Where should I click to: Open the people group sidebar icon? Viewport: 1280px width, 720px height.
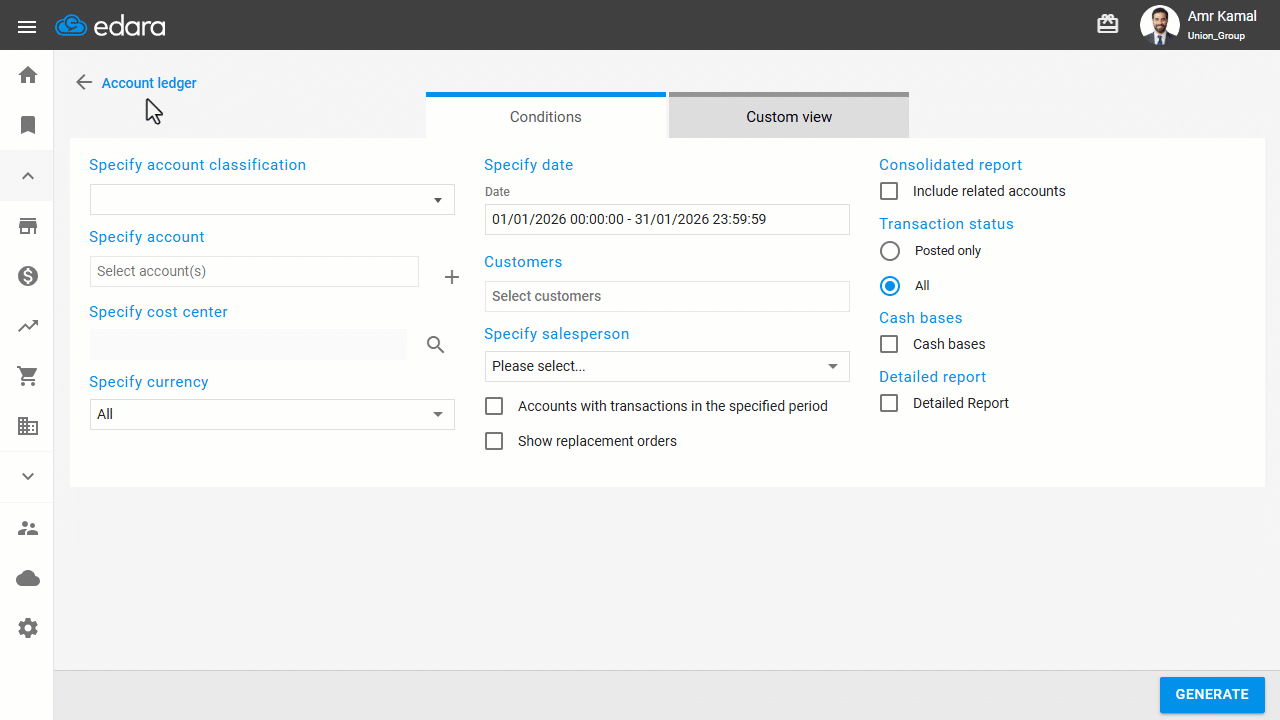[28, 528]
